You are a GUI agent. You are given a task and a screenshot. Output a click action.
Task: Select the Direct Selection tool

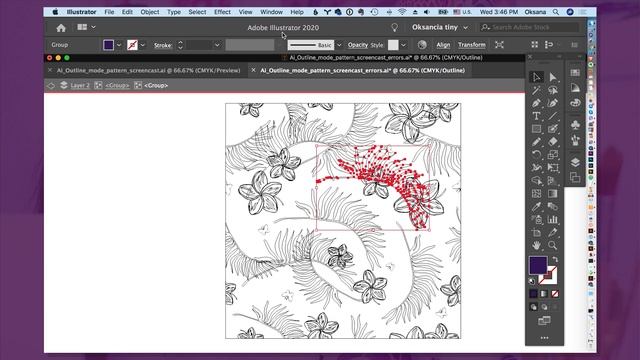coord(553,77)
